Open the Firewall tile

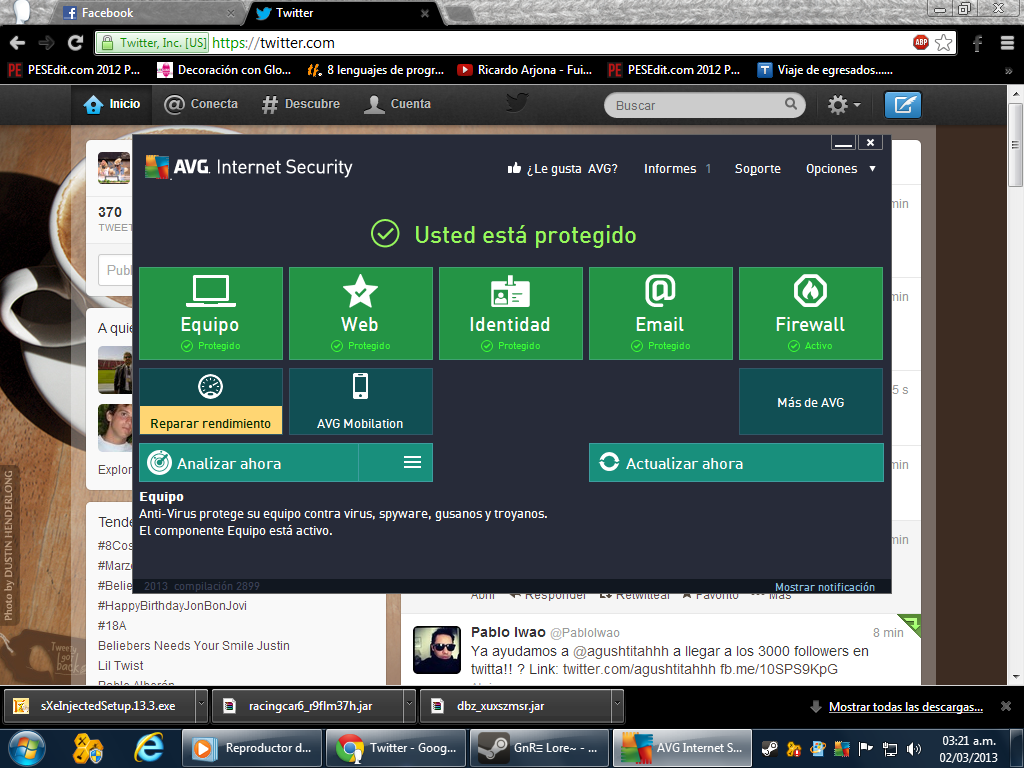tap(810, 313)
